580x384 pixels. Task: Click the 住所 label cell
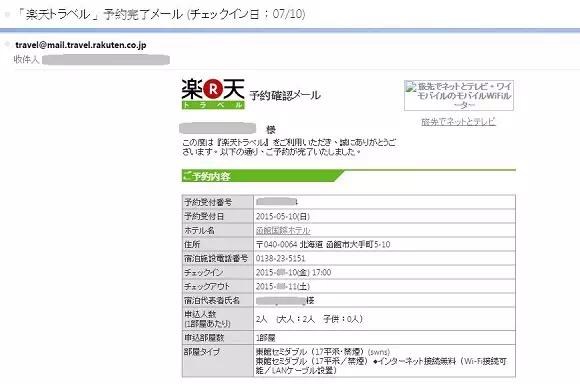click(x=218, y=245)
